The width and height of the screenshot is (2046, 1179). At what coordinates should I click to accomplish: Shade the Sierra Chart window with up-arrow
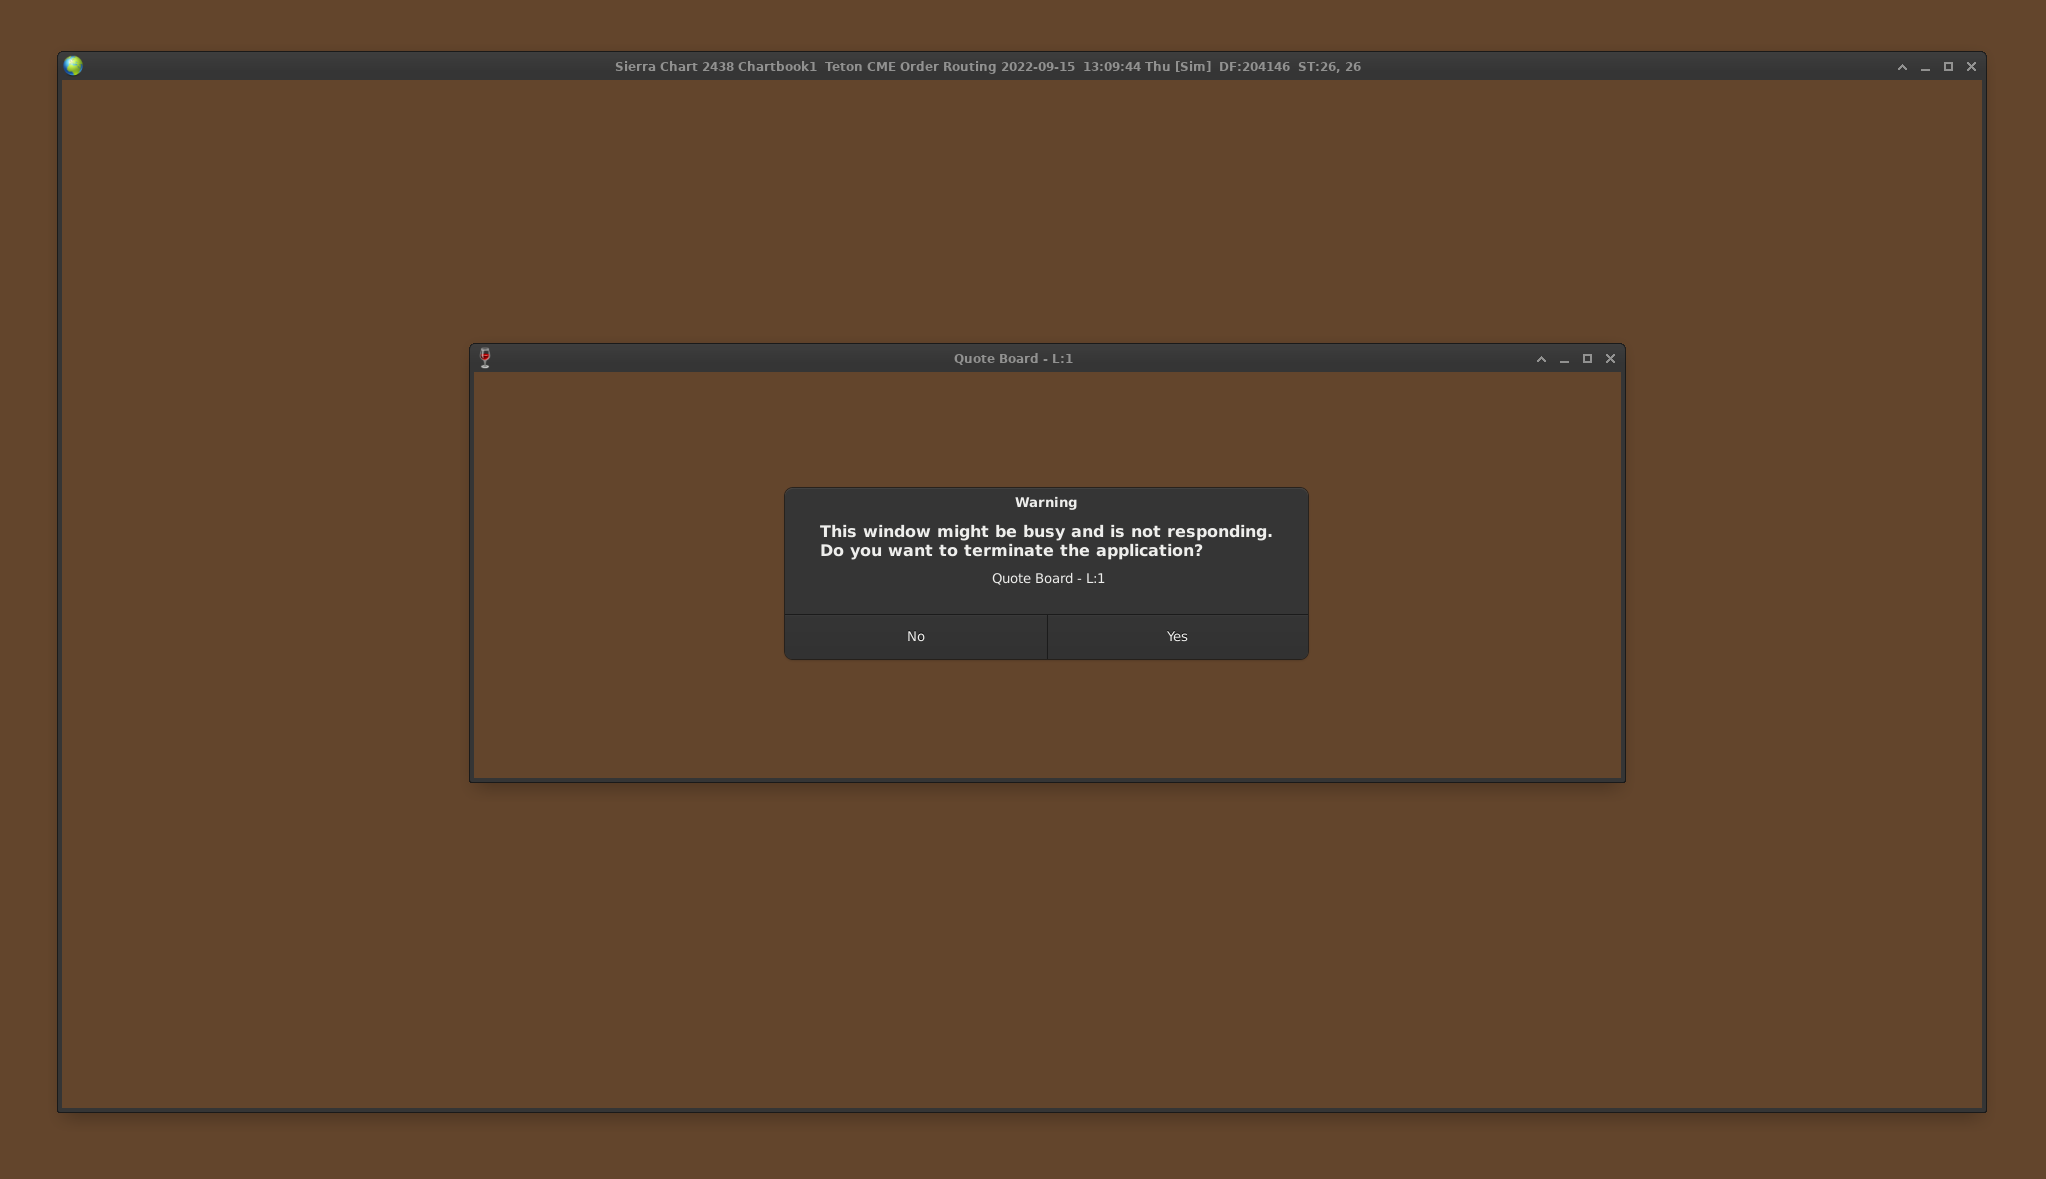click(1902, 67)
